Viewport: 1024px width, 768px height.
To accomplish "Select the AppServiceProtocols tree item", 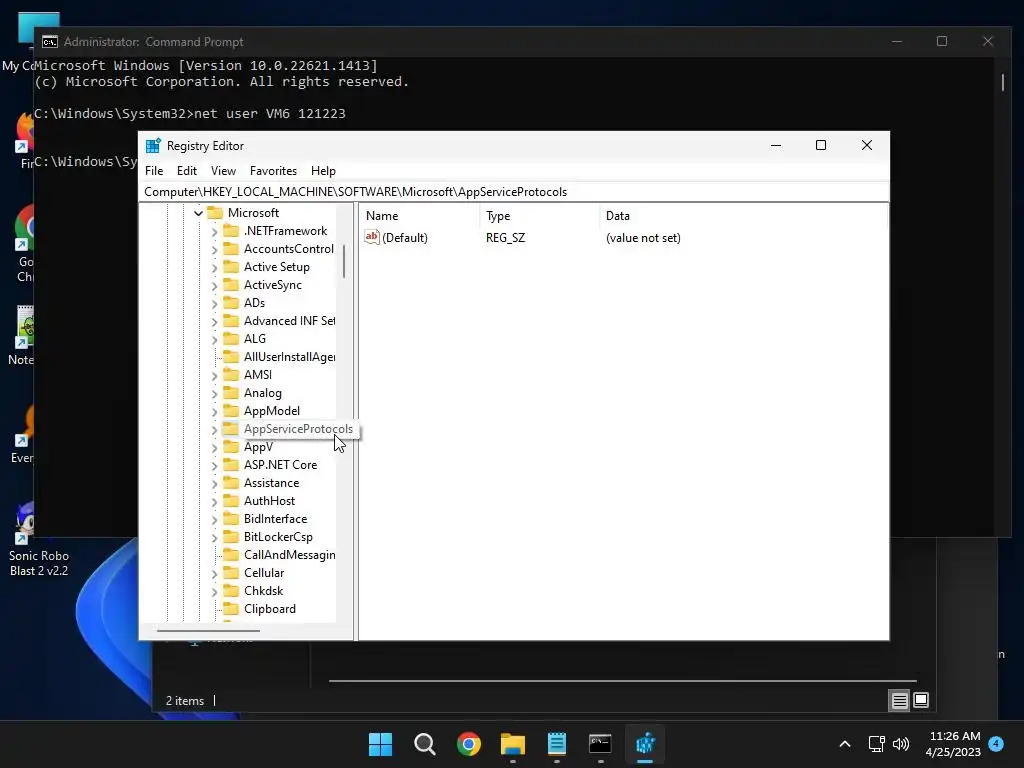I will [298, 429].
